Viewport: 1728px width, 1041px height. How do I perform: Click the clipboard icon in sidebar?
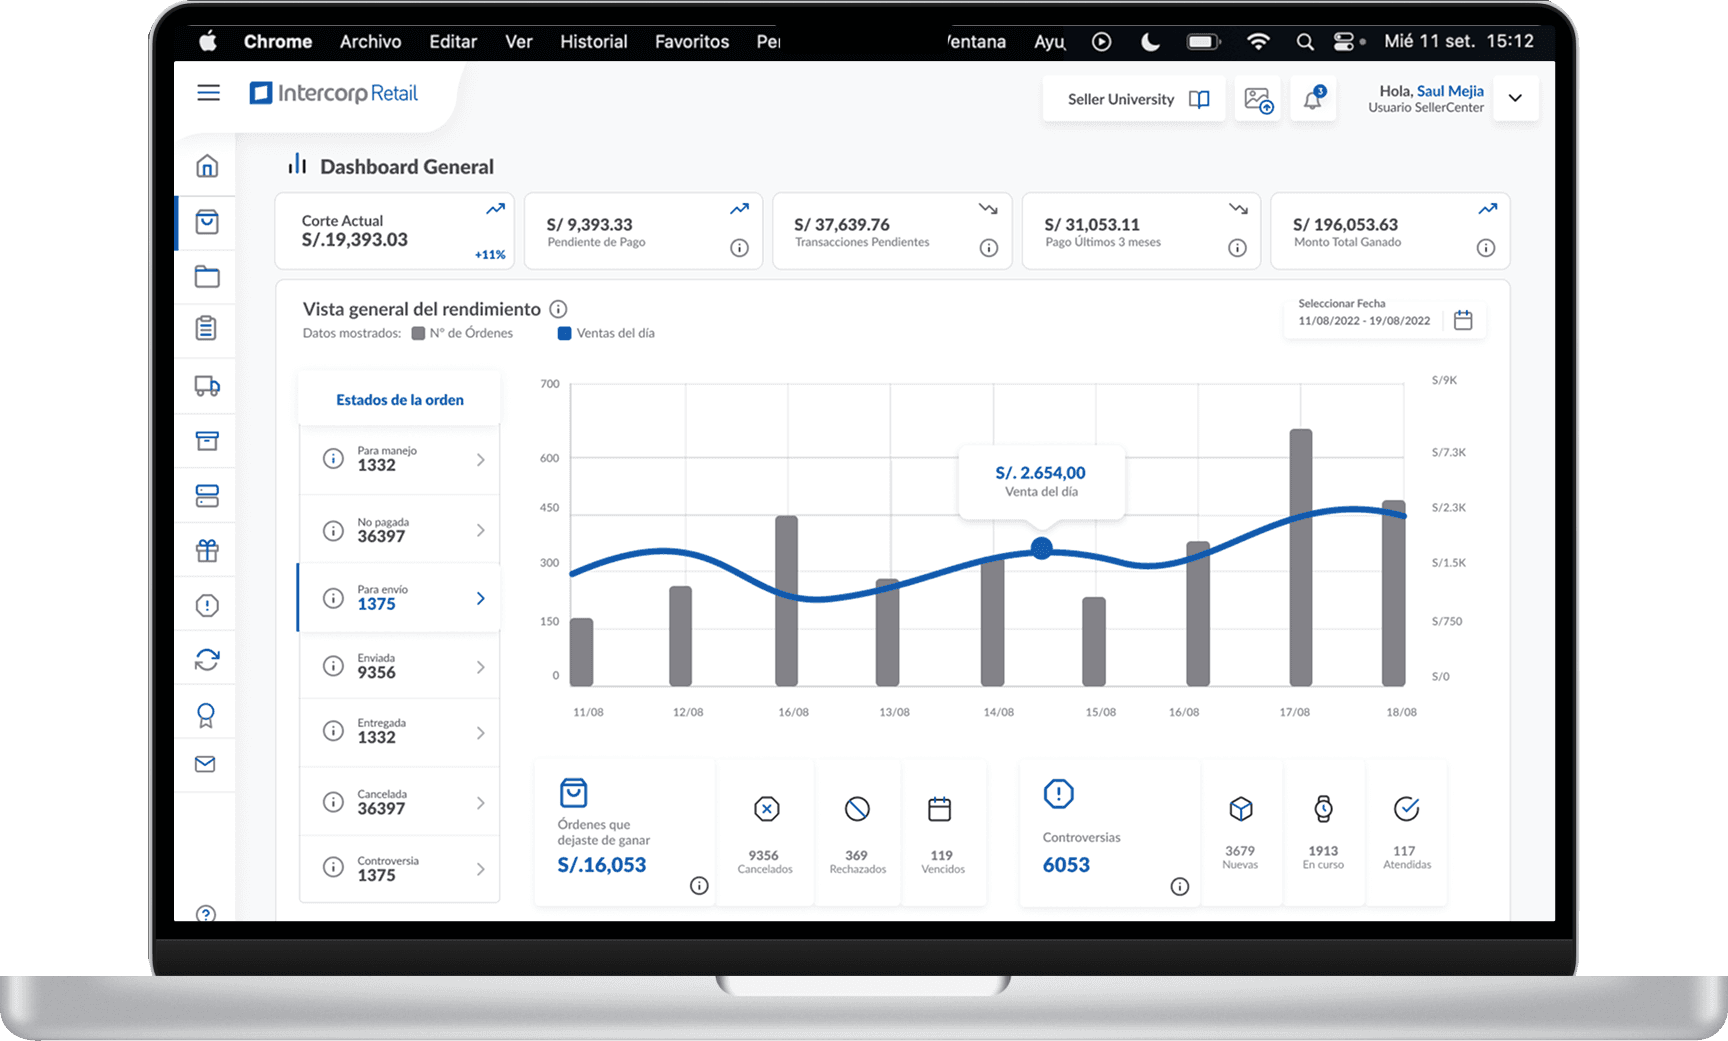click(x=206, y=328)
